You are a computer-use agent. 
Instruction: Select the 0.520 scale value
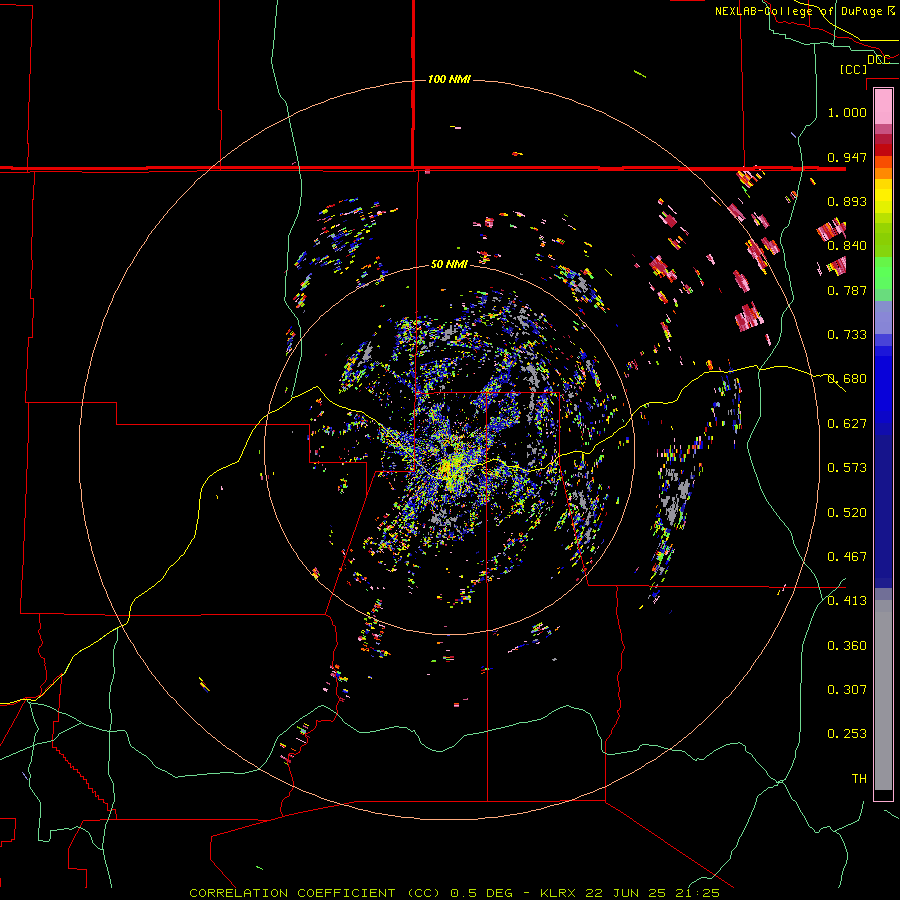point(847,513)
